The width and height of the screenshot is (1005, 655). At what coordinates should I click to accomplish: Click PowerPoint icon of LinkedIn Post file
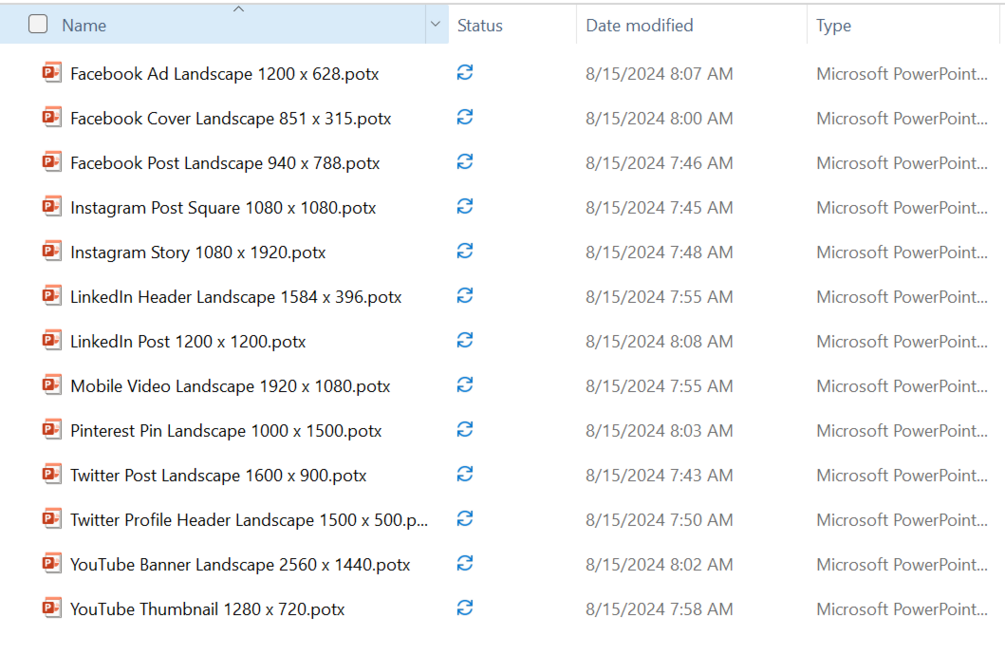click(52, 340)
